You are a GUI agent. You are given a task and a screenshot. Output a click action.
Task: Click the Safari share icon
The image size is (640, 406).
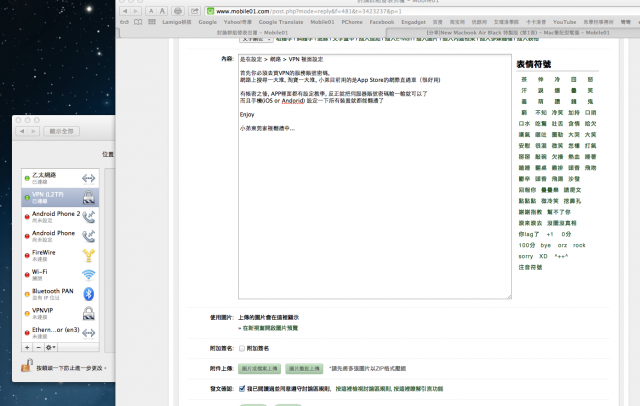coord(195,11)
